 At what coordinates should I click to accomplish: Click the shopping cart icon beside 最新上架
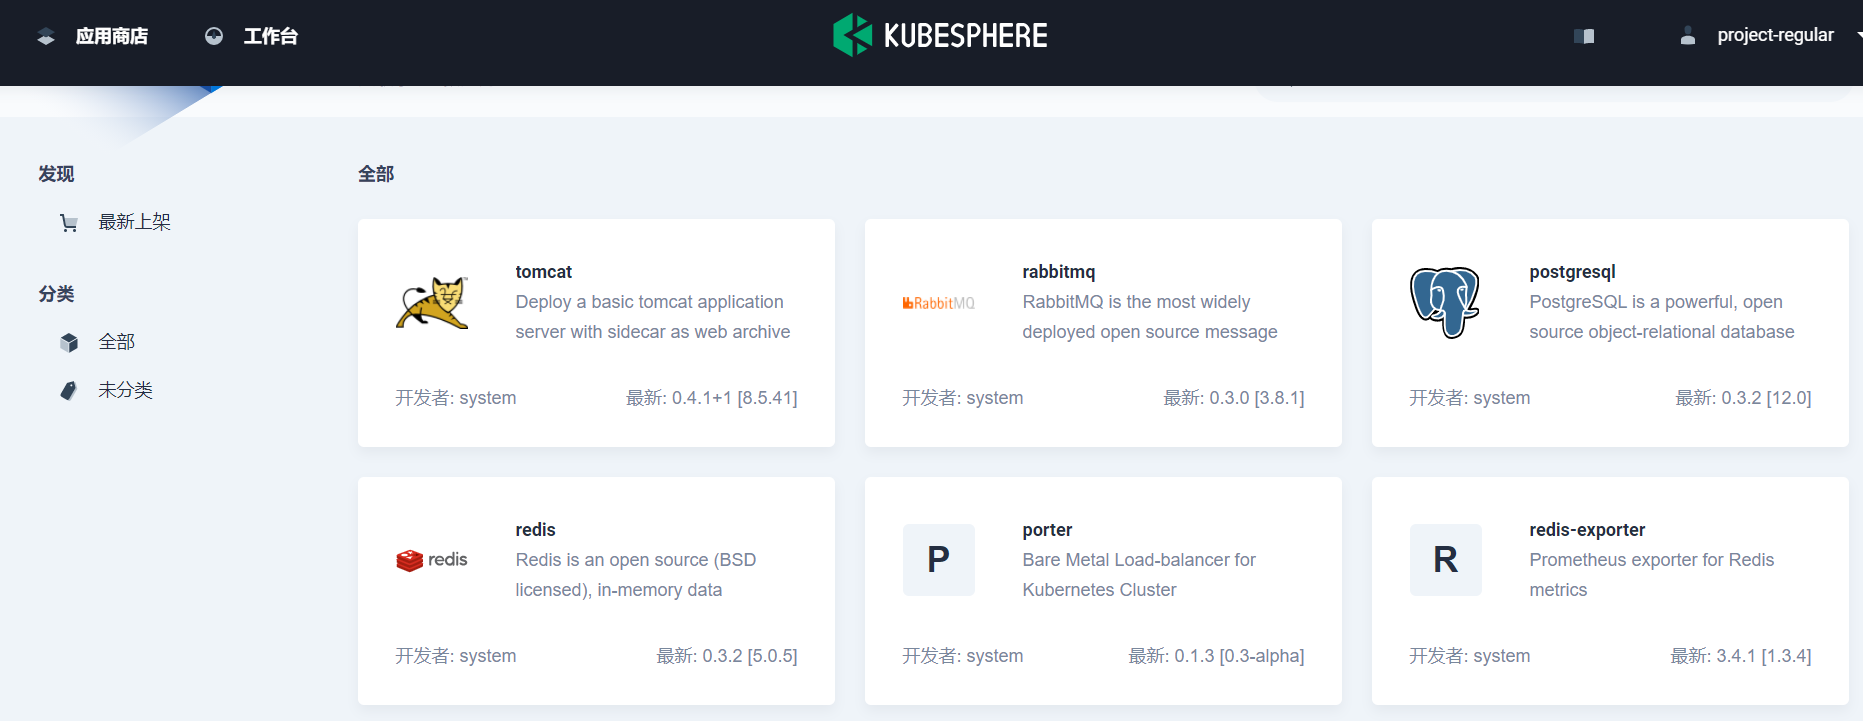[69, 223]
